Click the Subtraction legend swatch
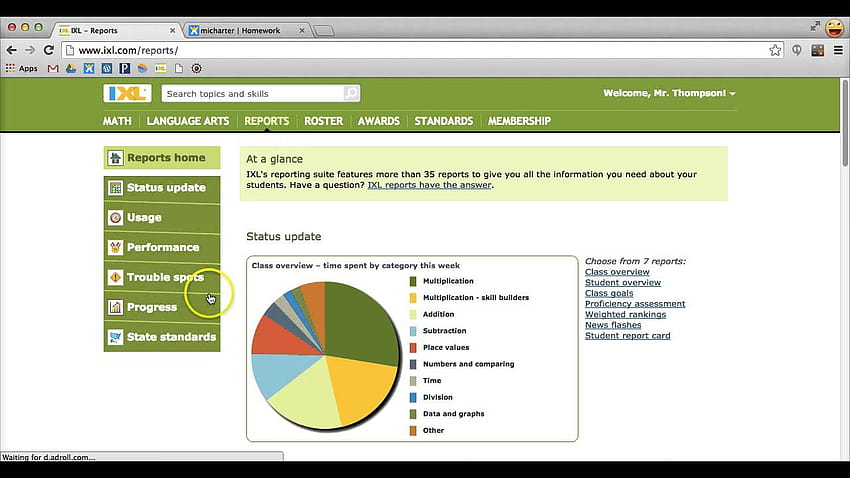Image resolution: width=850 pixels, height=478 pixels. click(x=413, y=331)
